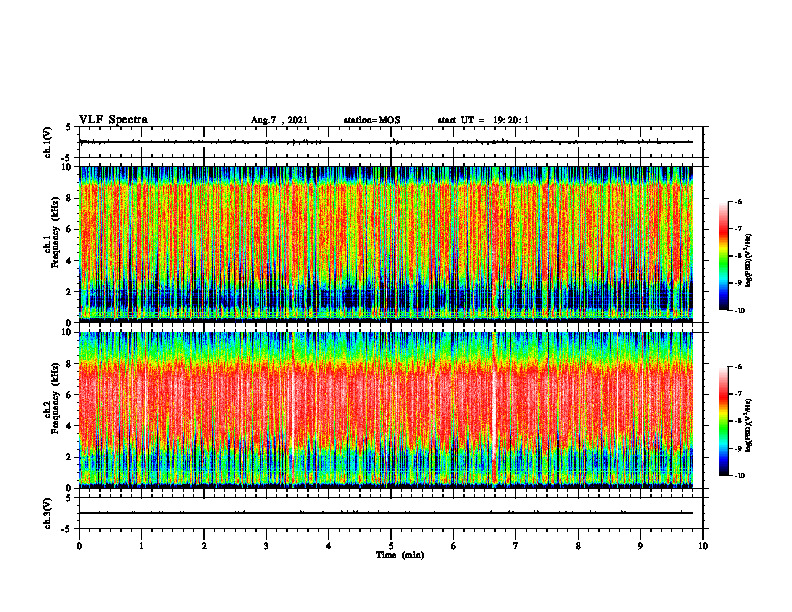
Task: Click the "station=MOS" header label
Action: pyautogui.click(x=372, y=120)
